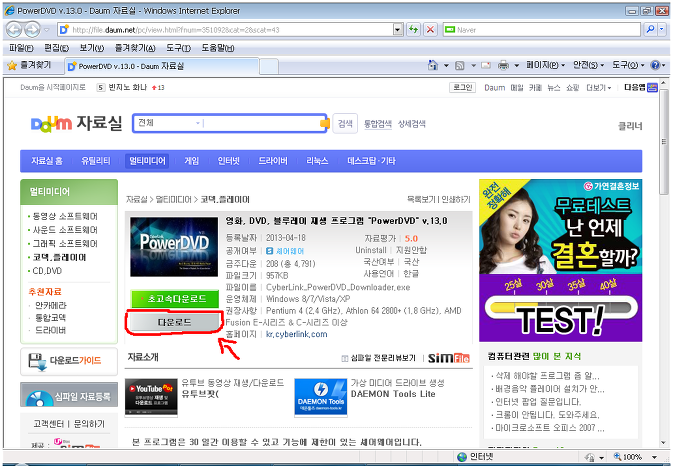Viewport: 673px width, 466px height.
Task: Open CD,DVD category in sidebar
Action: (x=47, y=271)
